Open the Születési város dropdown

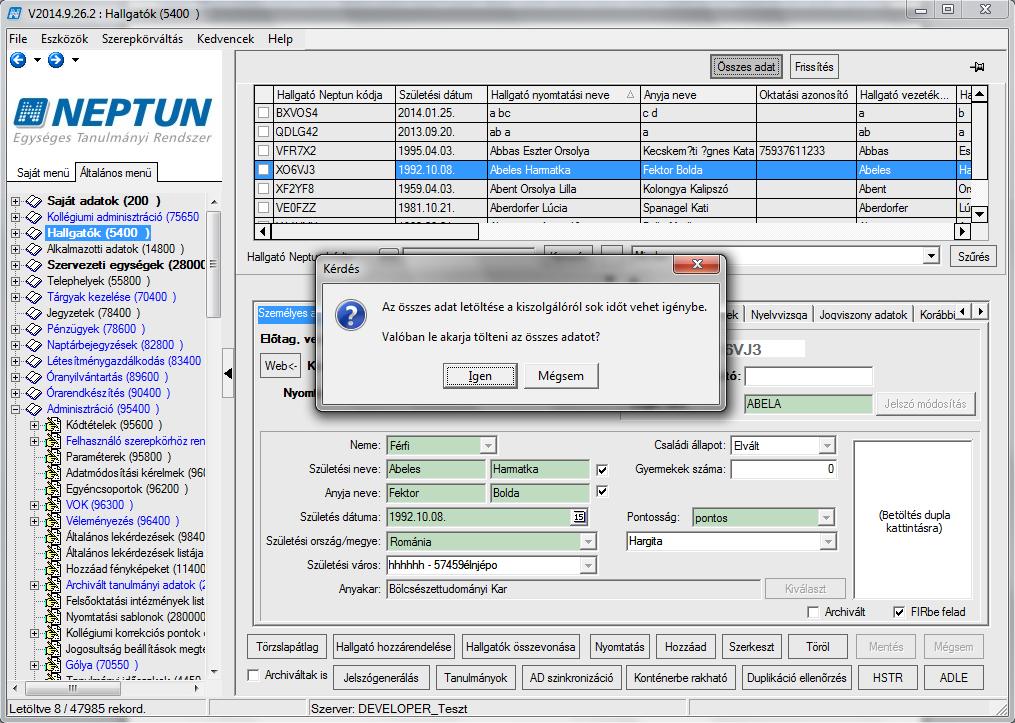(x=588, y=565)
